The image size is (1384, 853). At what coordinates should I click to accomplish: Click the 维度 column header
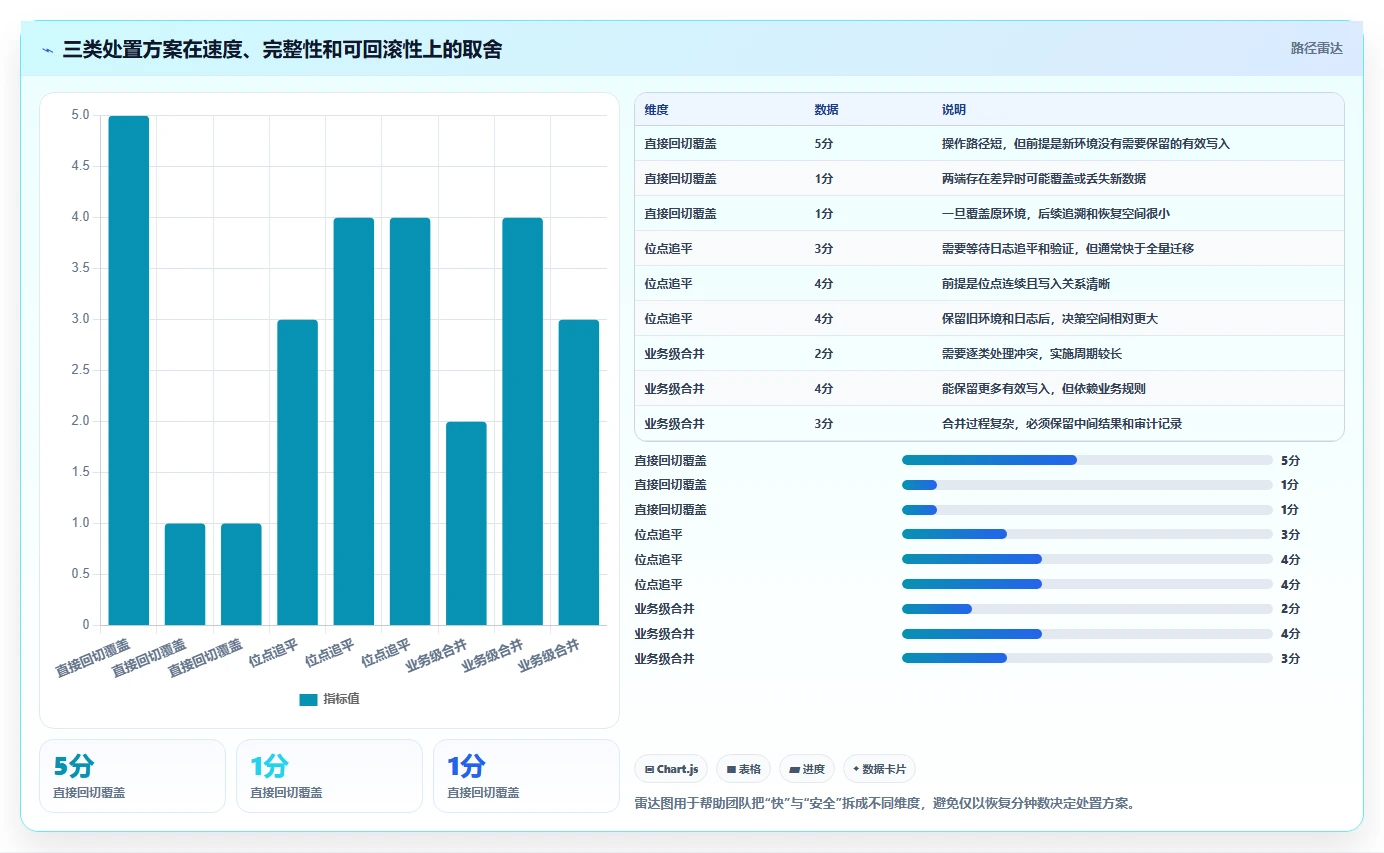tap(657, 109)
